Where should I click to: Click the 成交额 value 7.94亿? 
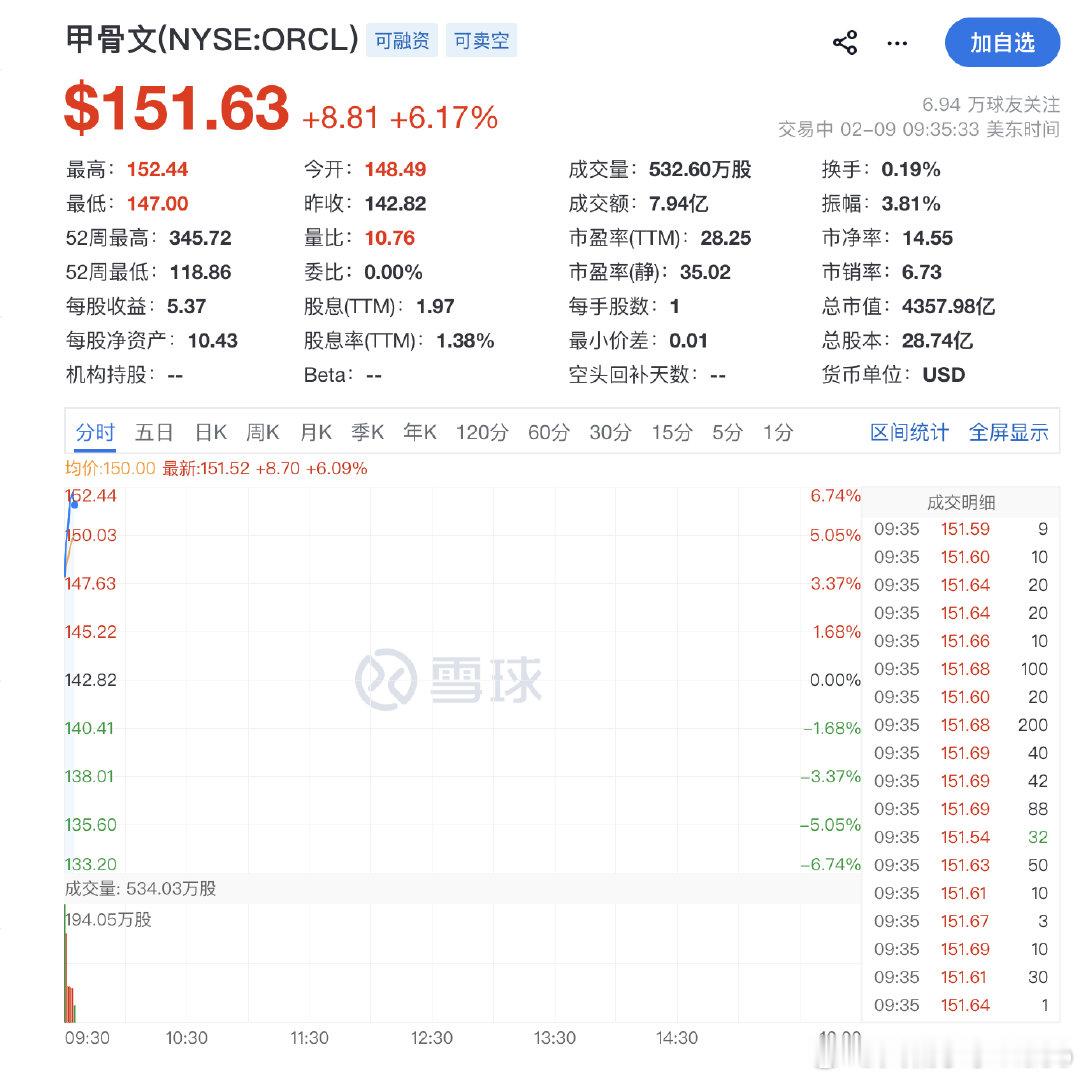(678, 204)
